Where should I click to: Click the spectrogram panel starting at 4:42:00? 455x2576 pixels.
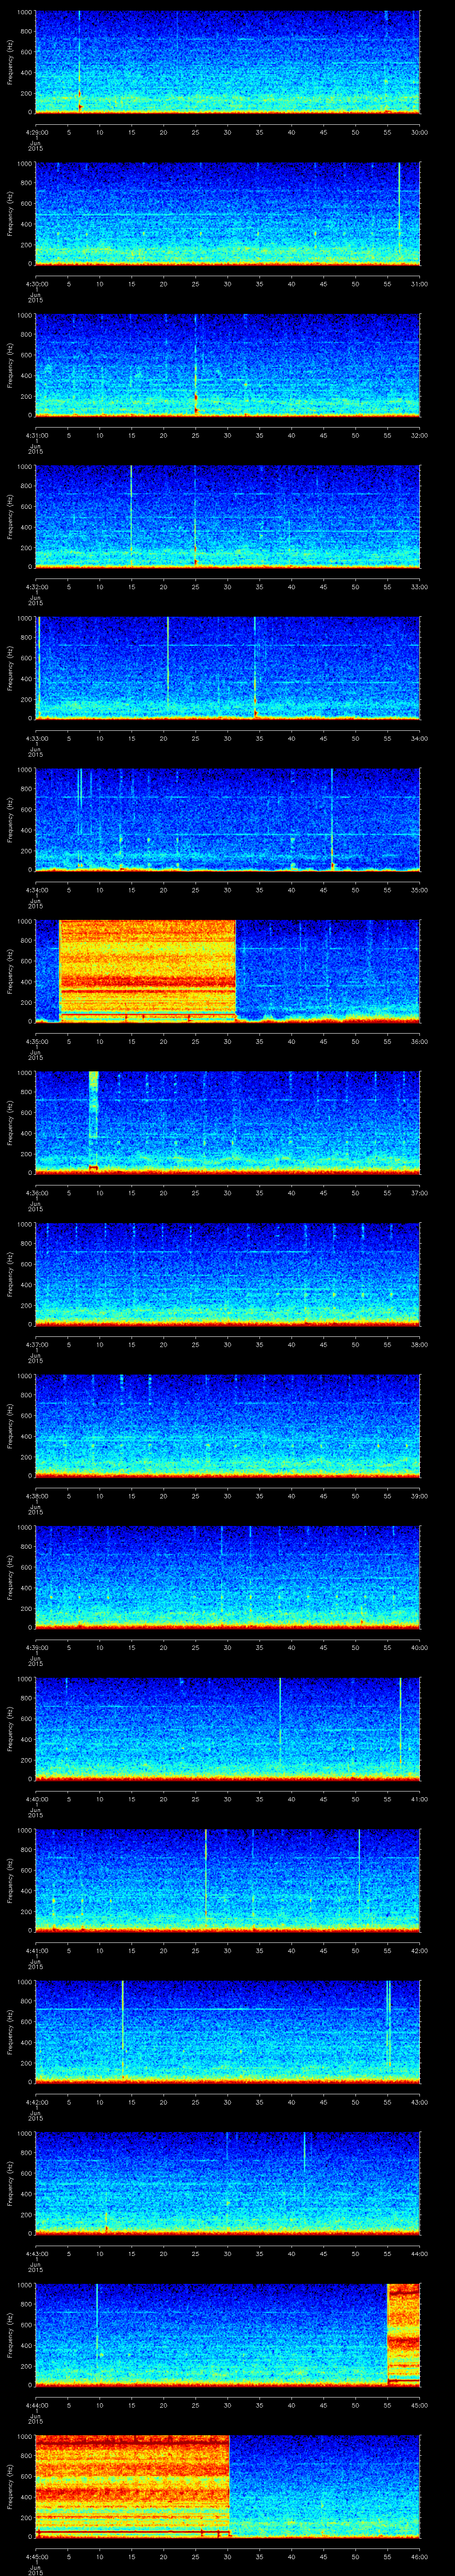[x=228, y=2032]
